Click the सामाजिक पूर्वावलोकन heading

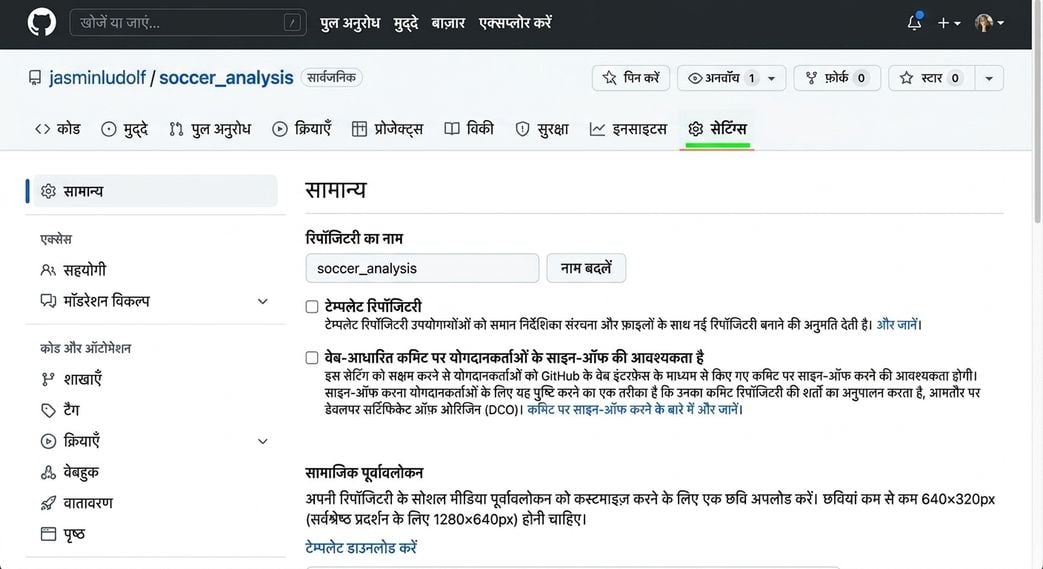pyautogui.click(x=365, y=473)
